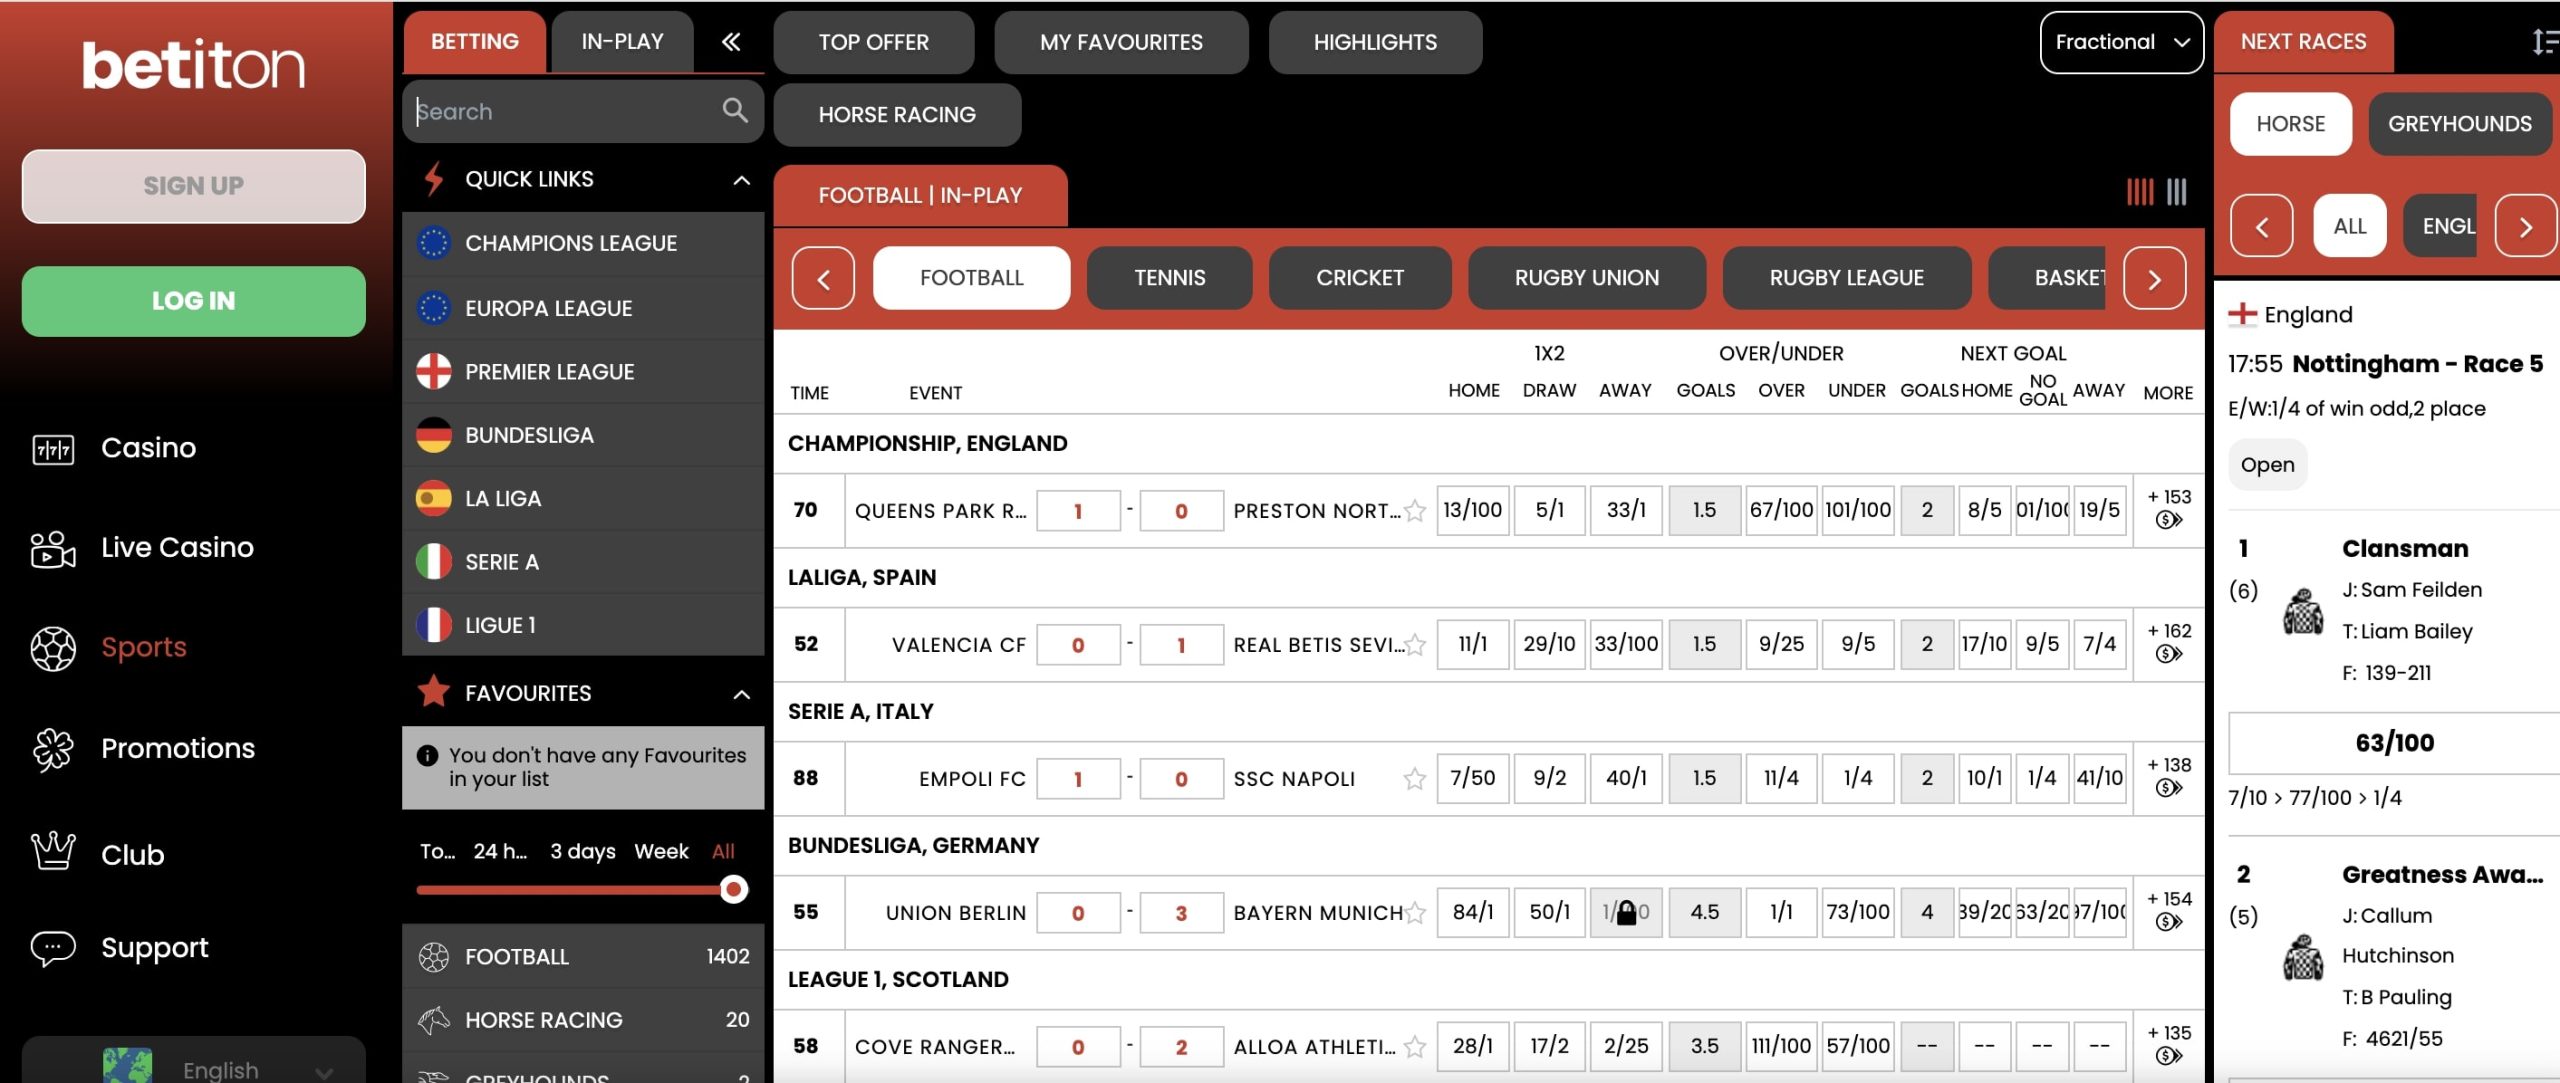Click the Bundesliga German flag icon

coord(433,435)
